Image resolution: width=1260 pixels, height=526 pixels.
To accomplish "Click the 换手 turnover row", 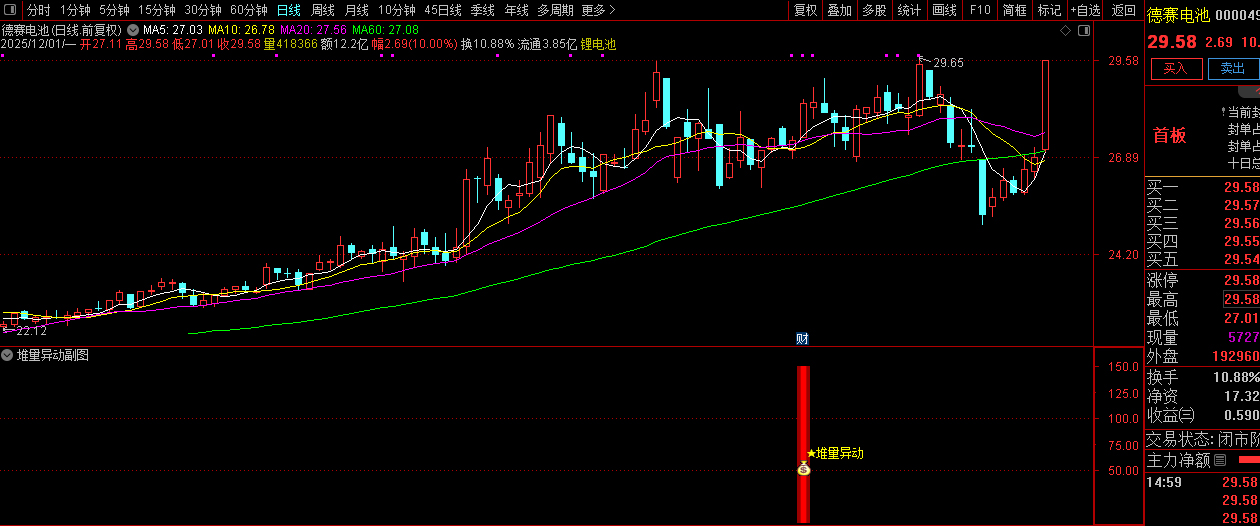I will tap(1202, 377).
